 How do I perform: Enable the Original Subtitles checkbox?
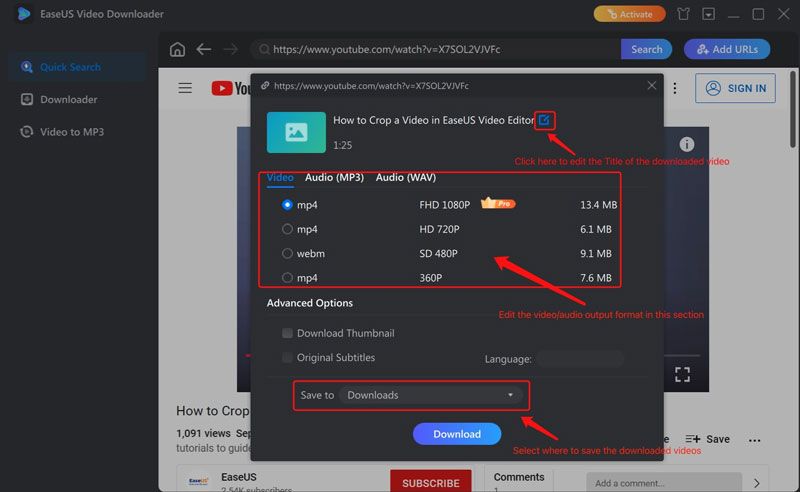pyautogui.click(x=287, y=358)
